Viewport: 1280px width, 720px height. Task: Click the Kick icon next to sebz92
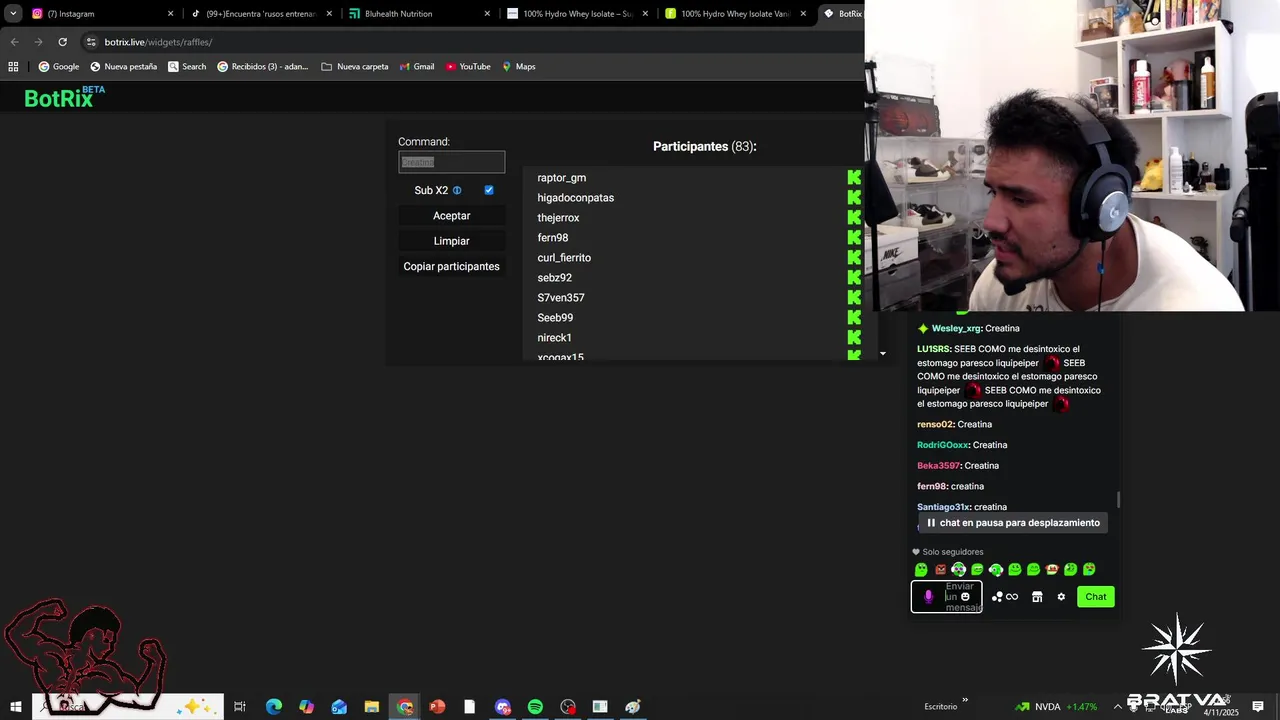click(x=854, y=277)
